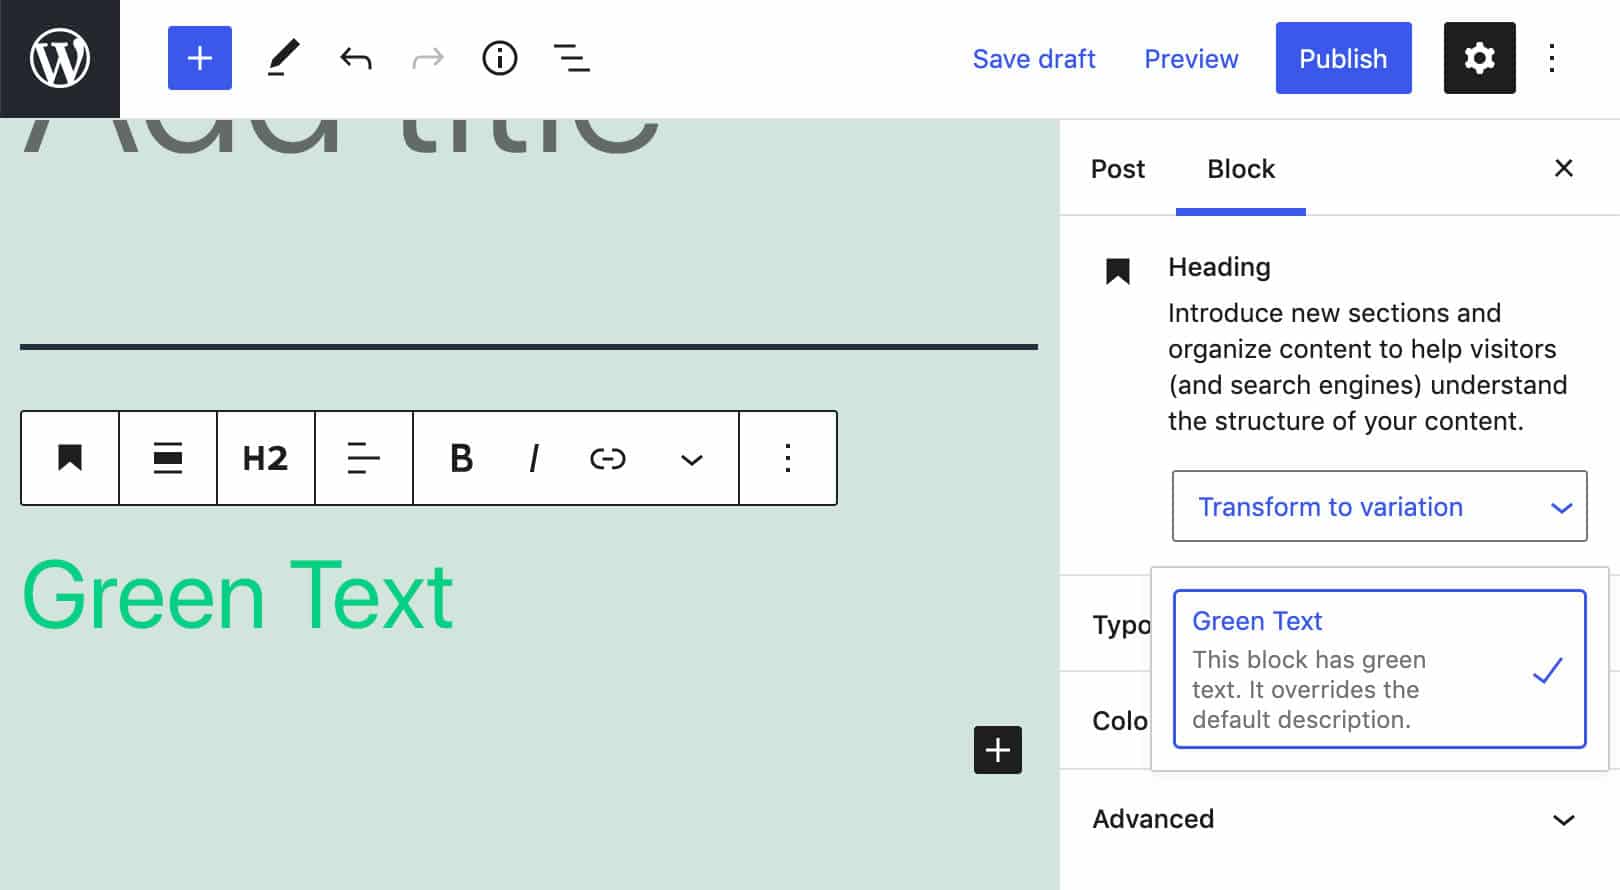Open the block inserter plus button
Image resolution: width=1620 pixels, height=890 pixels.
click(200, 58)
